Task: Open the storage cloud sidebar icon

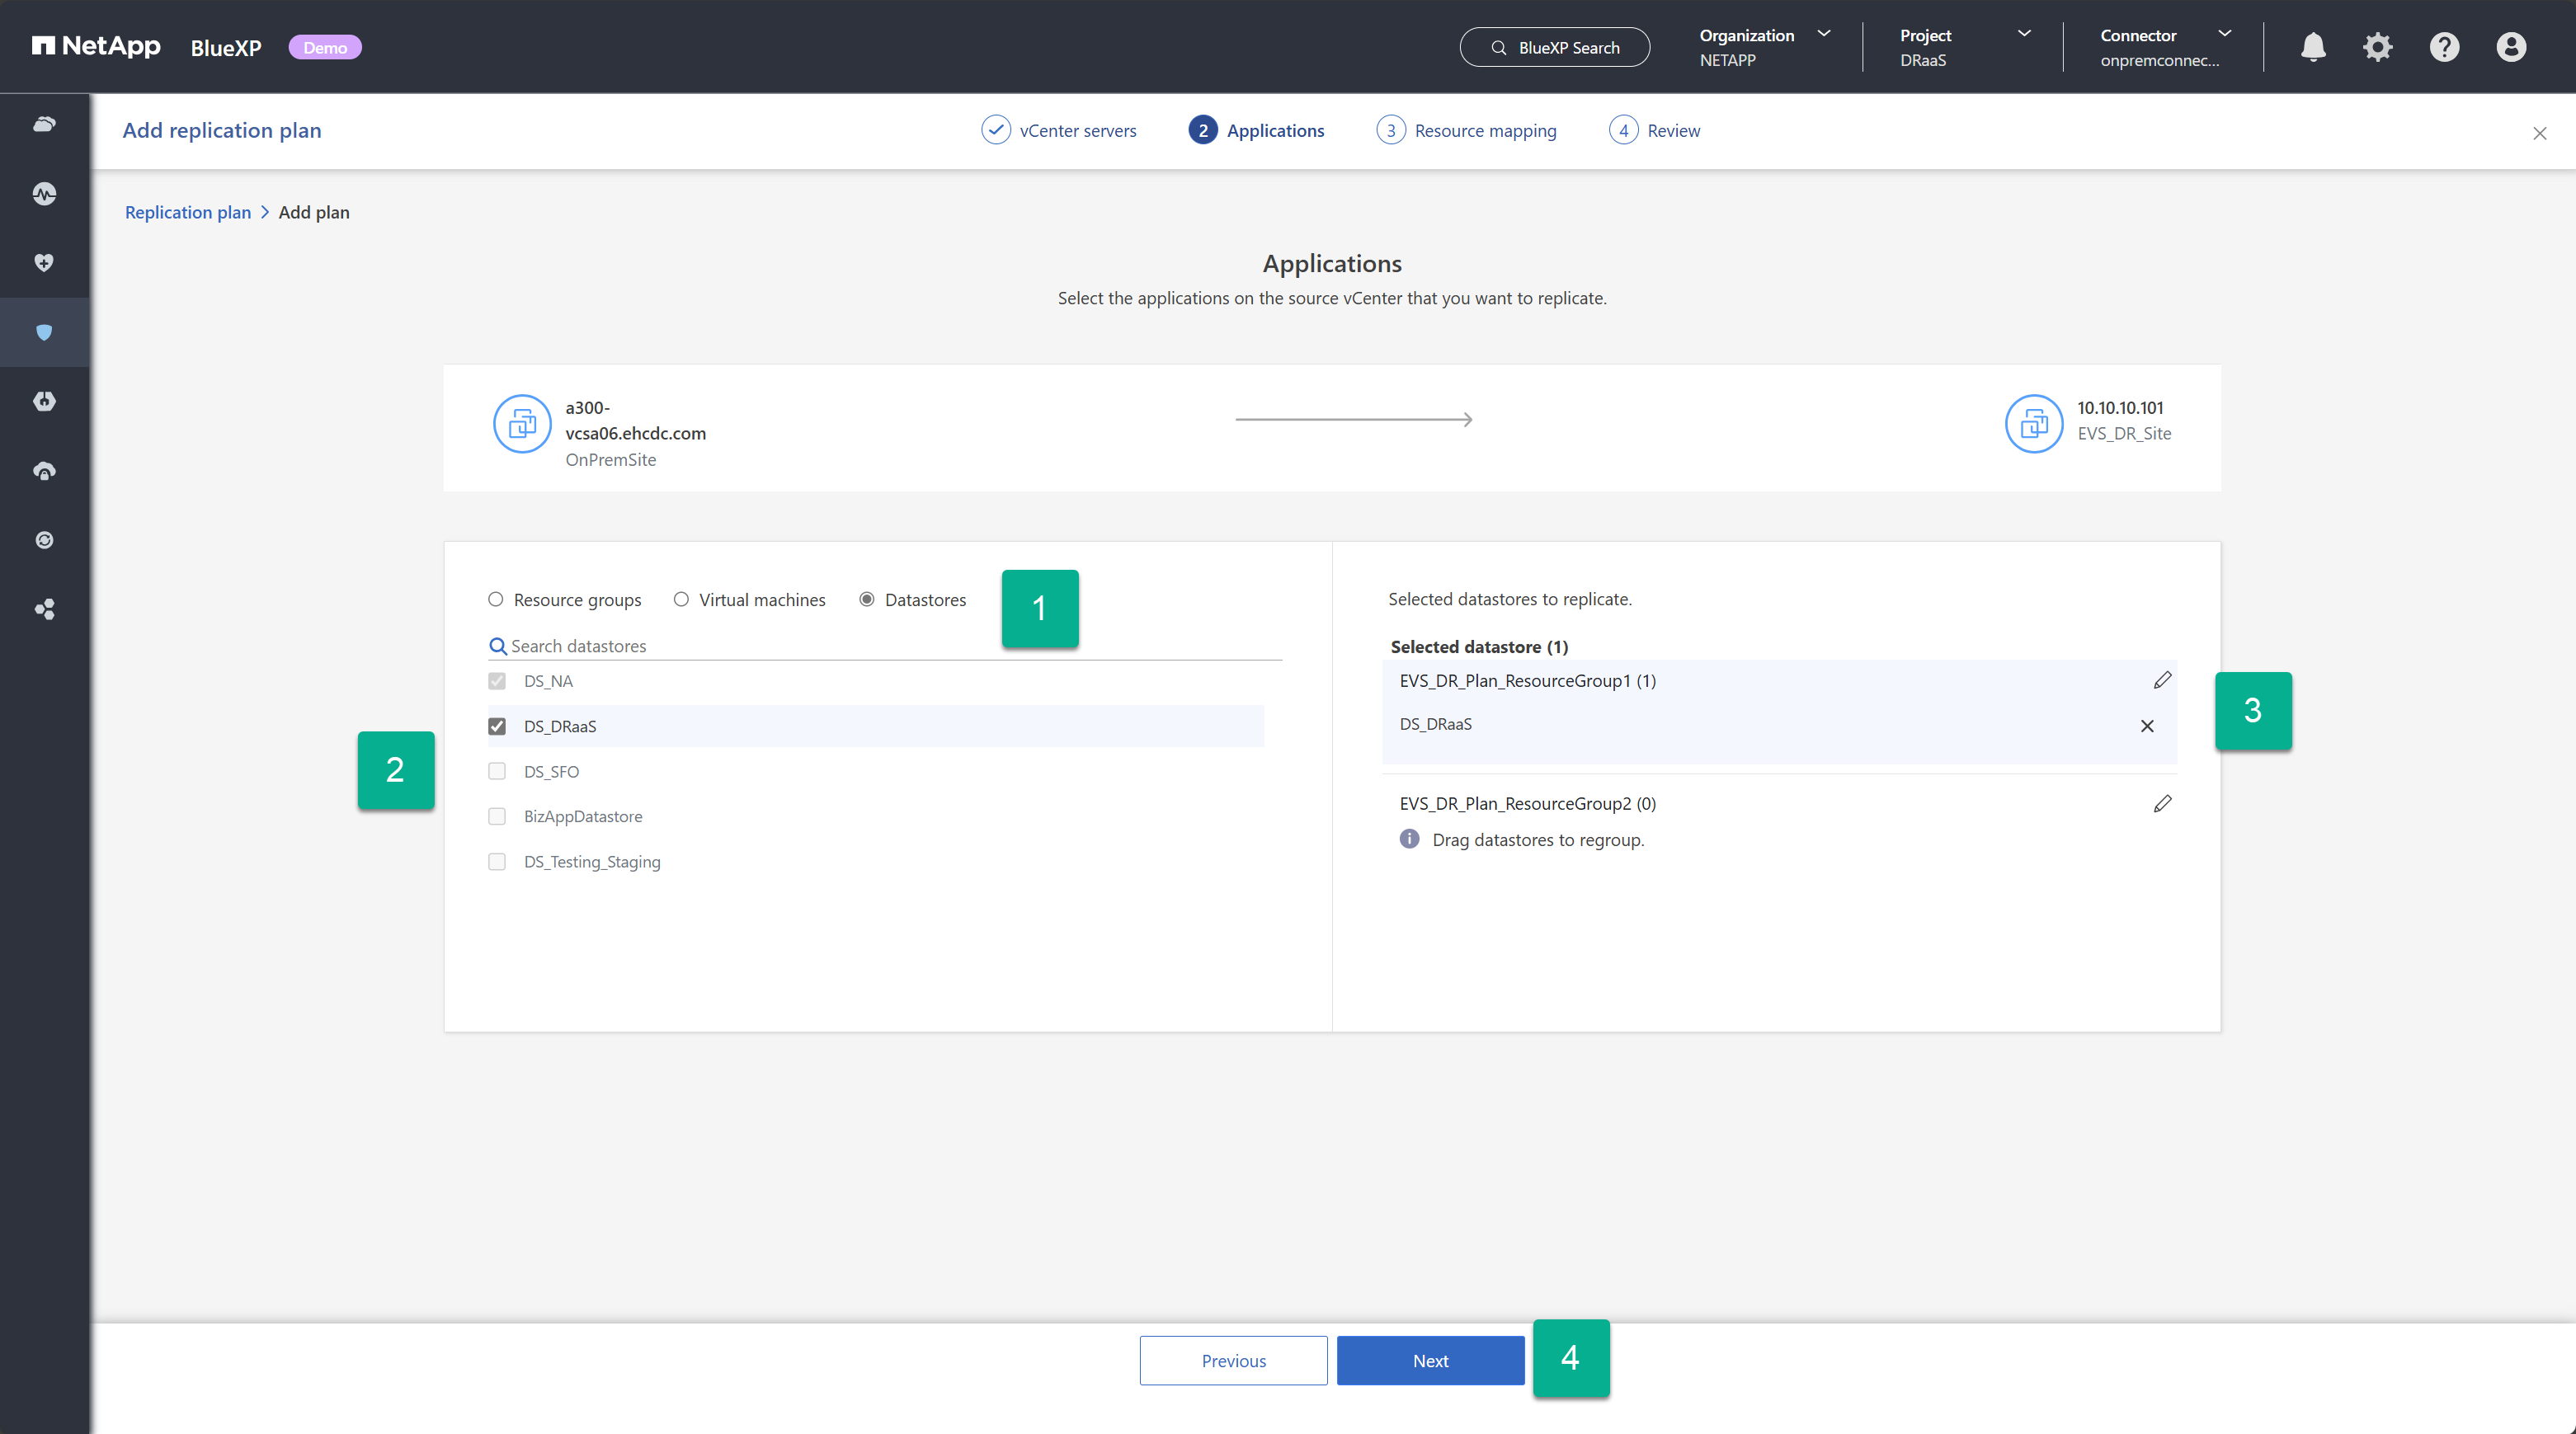Action: pos(44,124)
